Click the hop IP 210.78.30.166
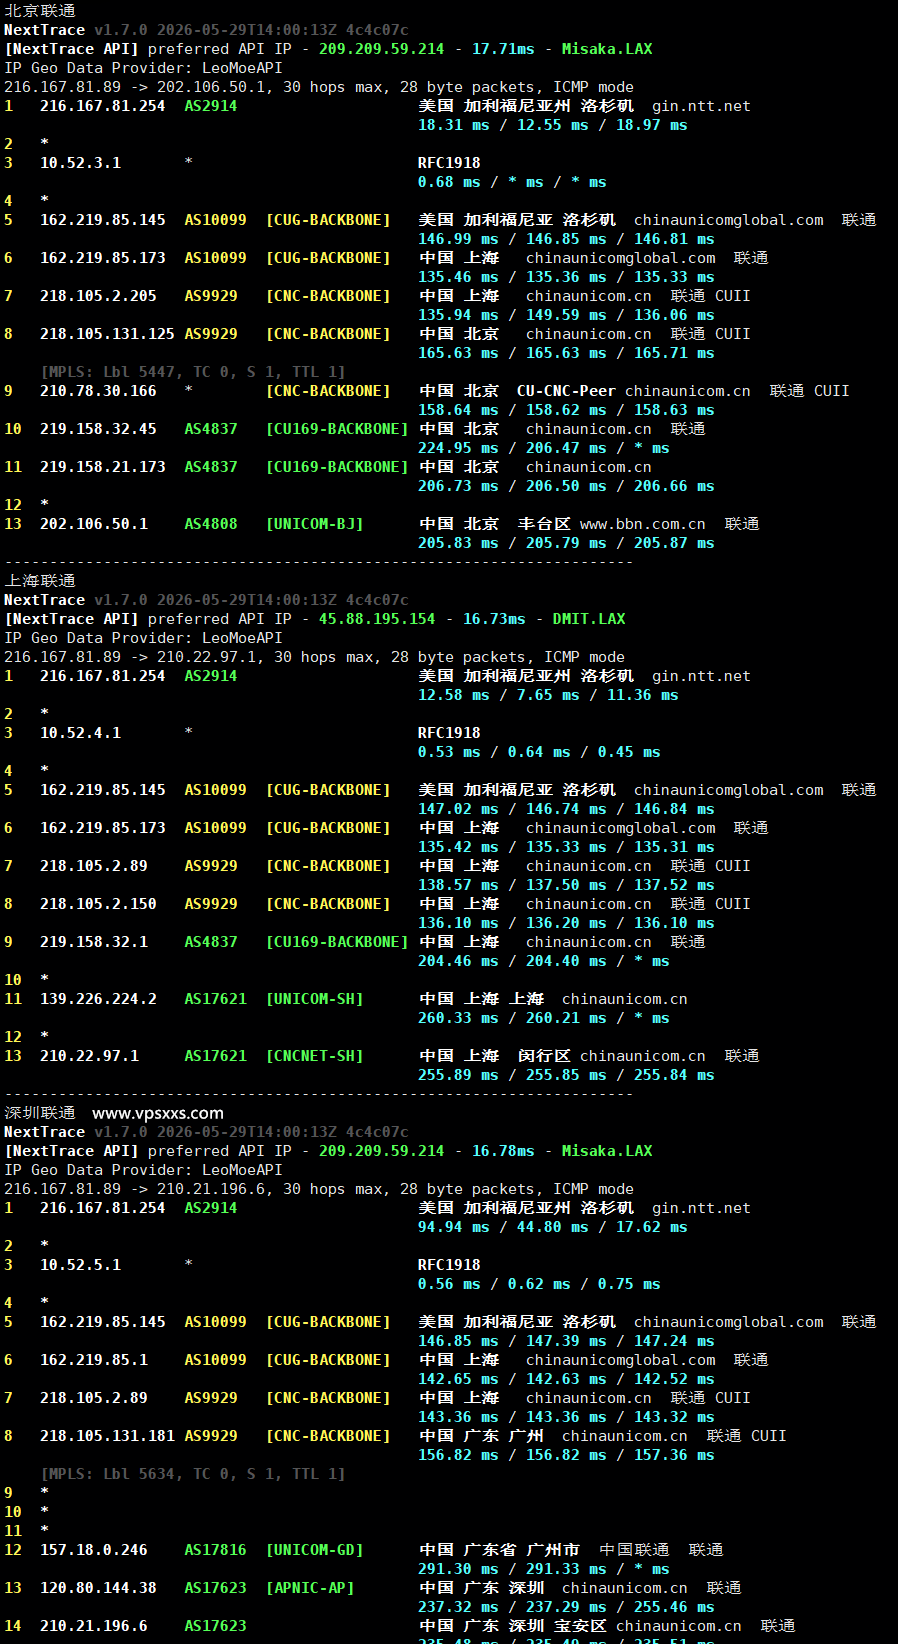The height and width of the screenshot is (1644, 898). [98, 391]
